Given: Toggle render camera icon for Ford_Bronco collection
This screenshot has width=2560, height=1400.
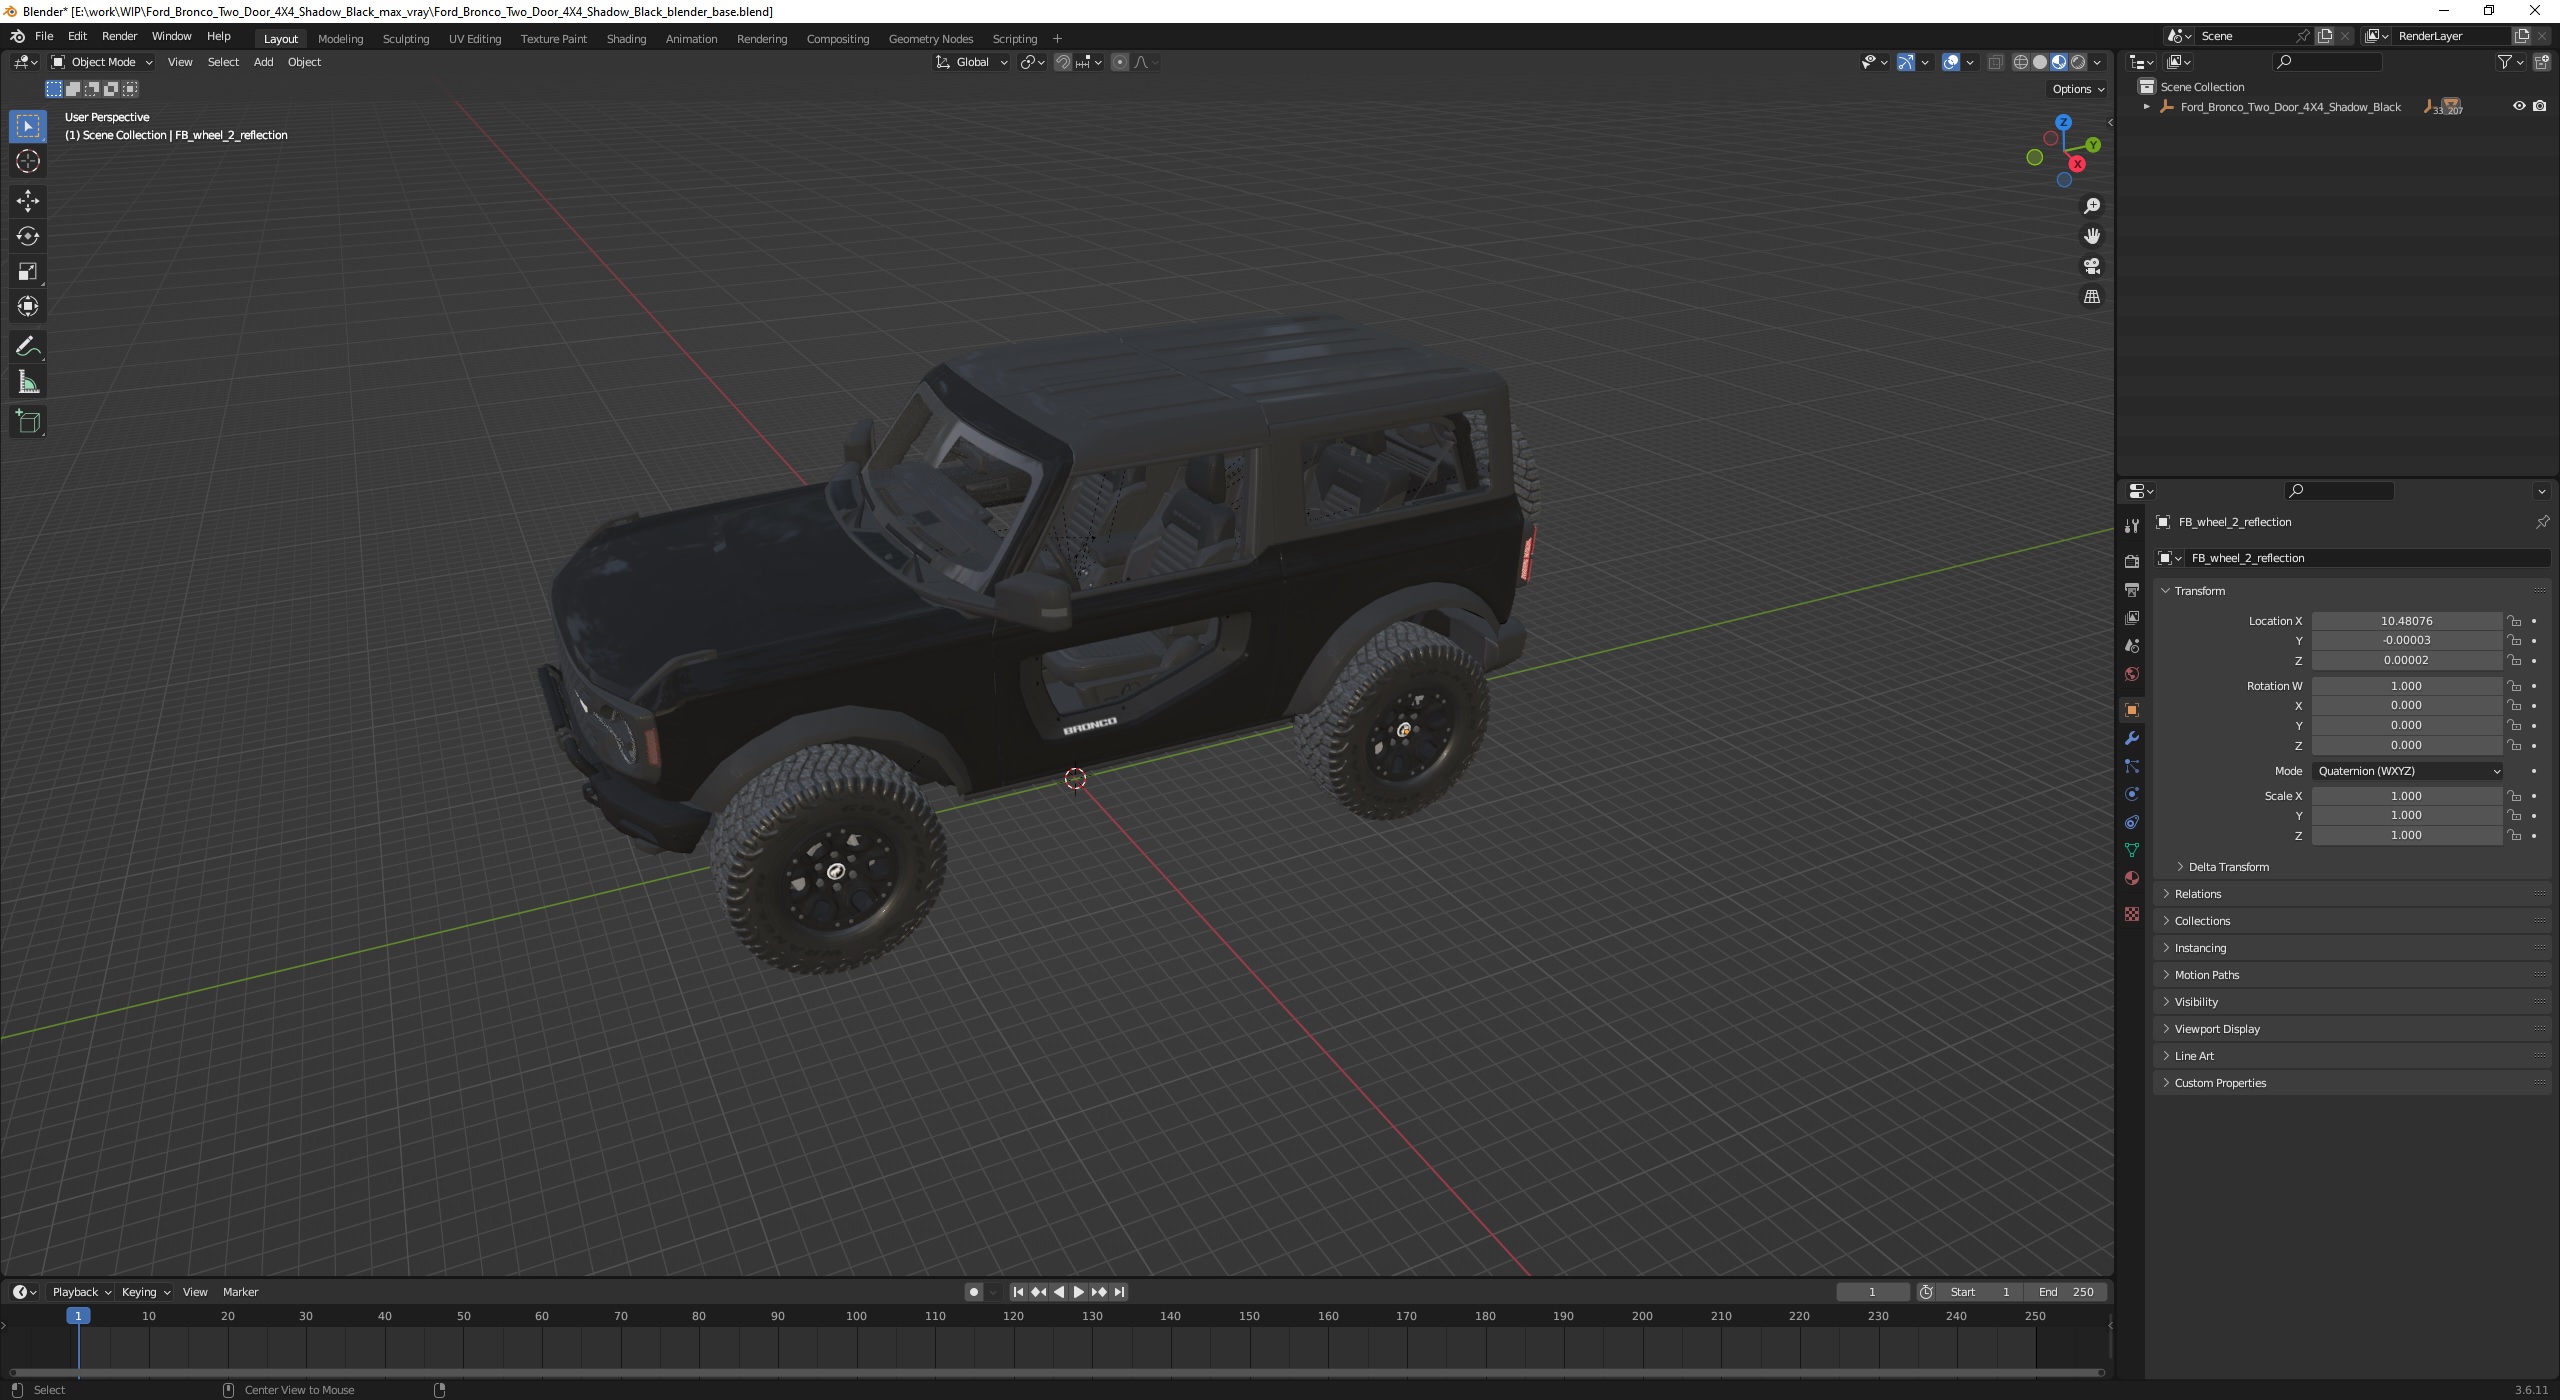Looking at the screenshot, I should click(x=2540, y=106).
